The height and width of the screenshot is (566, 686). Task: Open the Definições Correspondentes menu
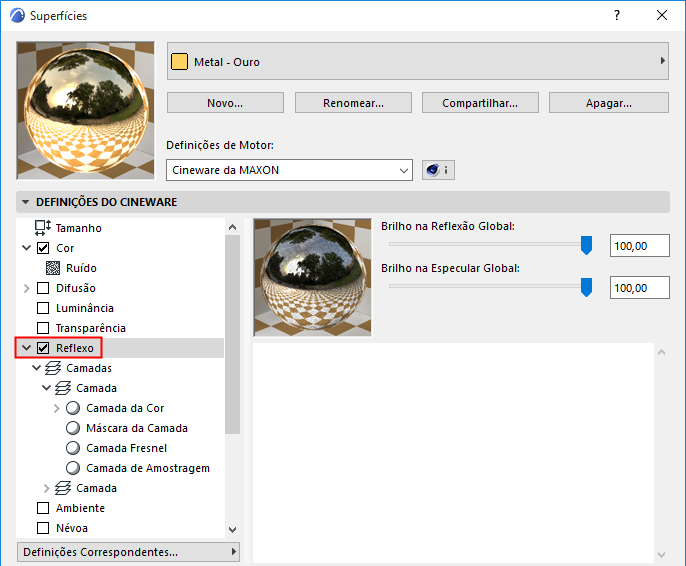pos(128,552)
